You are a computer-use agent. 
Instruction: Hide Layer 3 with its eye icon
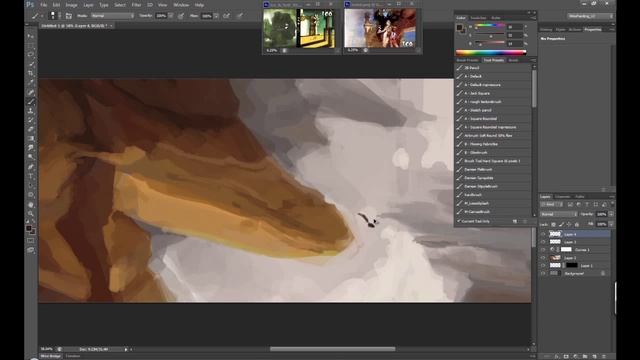[x=543, y=242]
